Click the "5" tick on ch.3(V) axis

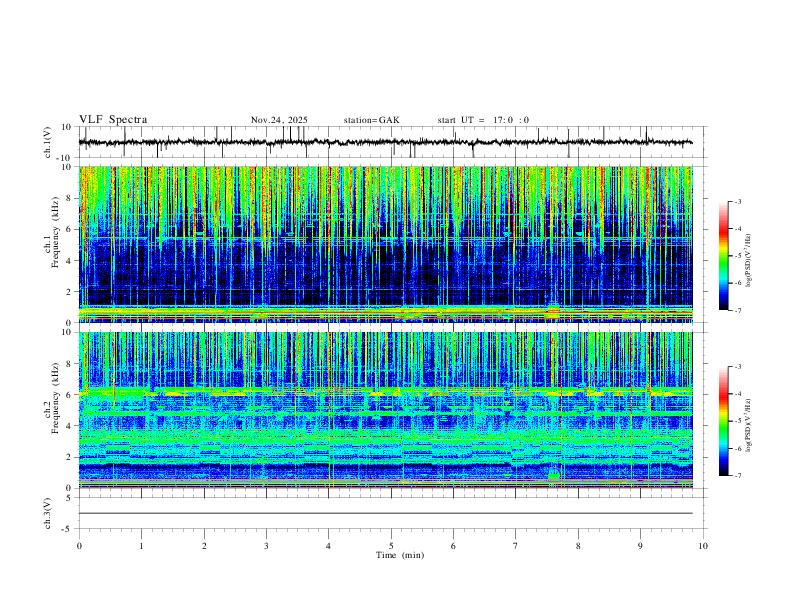coord(70,498)
